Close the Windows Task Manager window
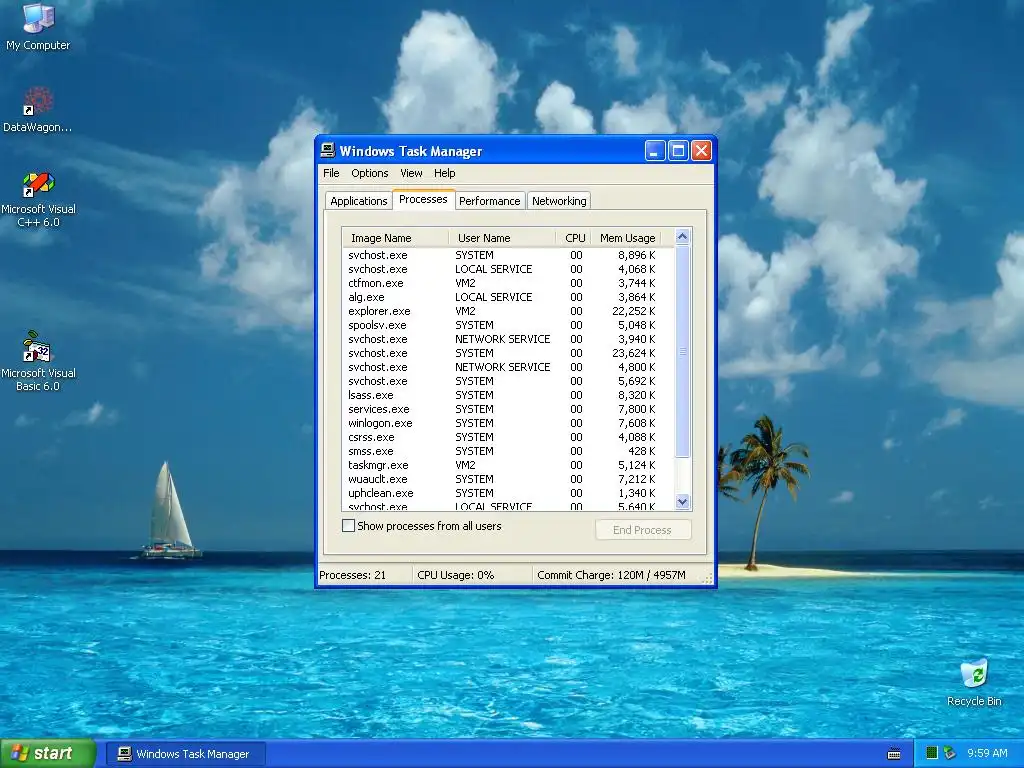This screenshot has width=1024, height=768. click(x=701, y=151)
